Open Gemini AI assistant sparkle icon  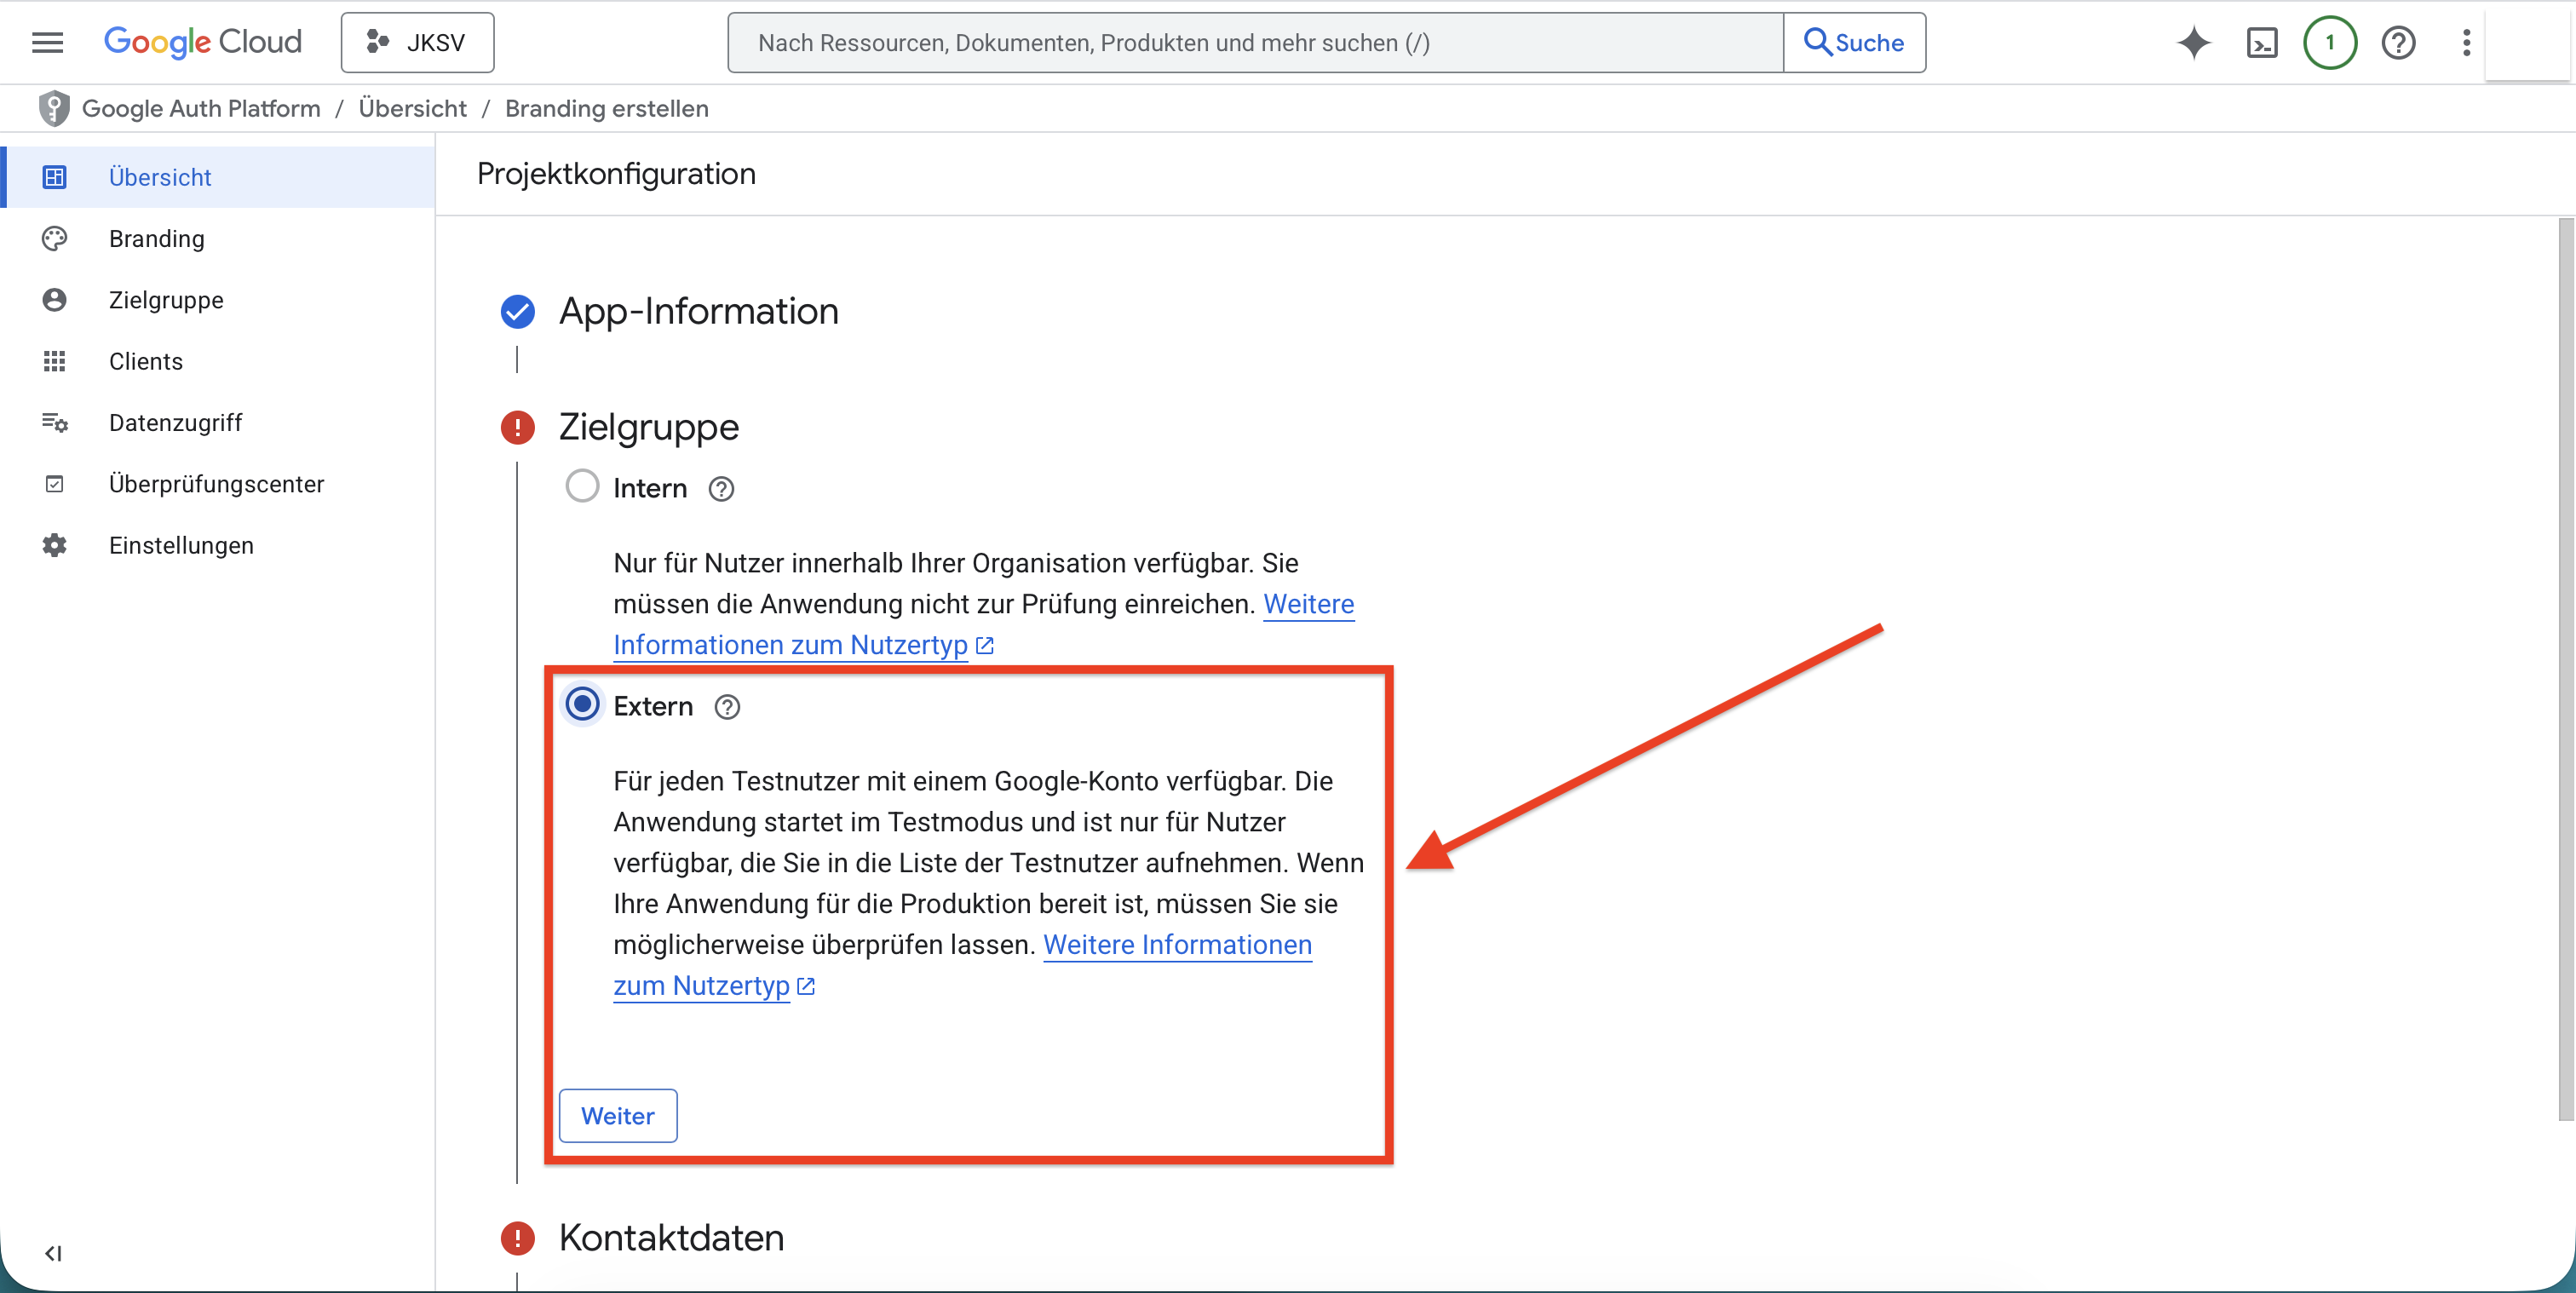point(2193,42)
